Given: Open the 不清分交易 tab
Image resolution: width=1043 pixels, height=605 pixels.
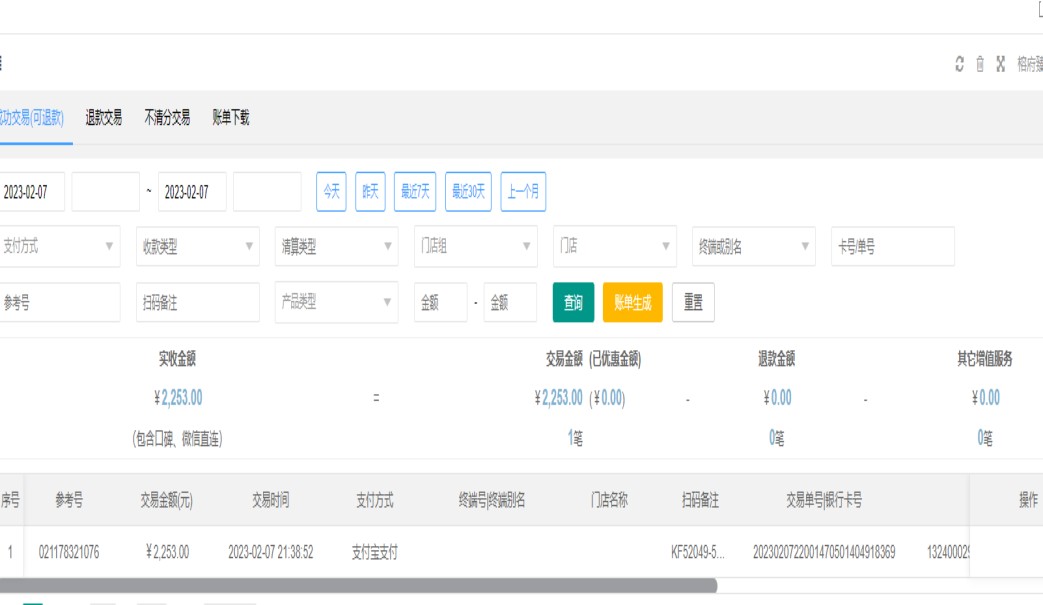Looking at the screenshot, I should point(167,118).
